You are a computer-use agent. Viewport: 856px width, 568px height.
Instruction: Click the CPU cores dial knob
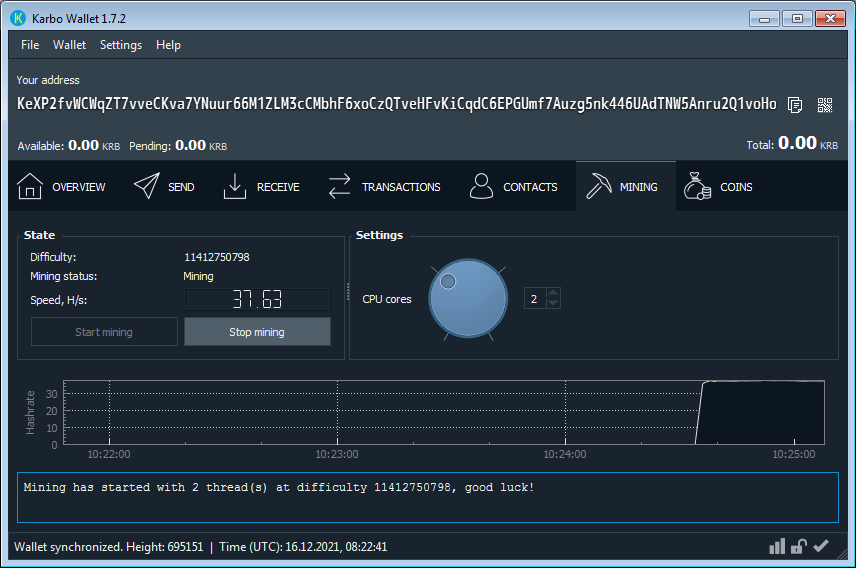(468, 298)
